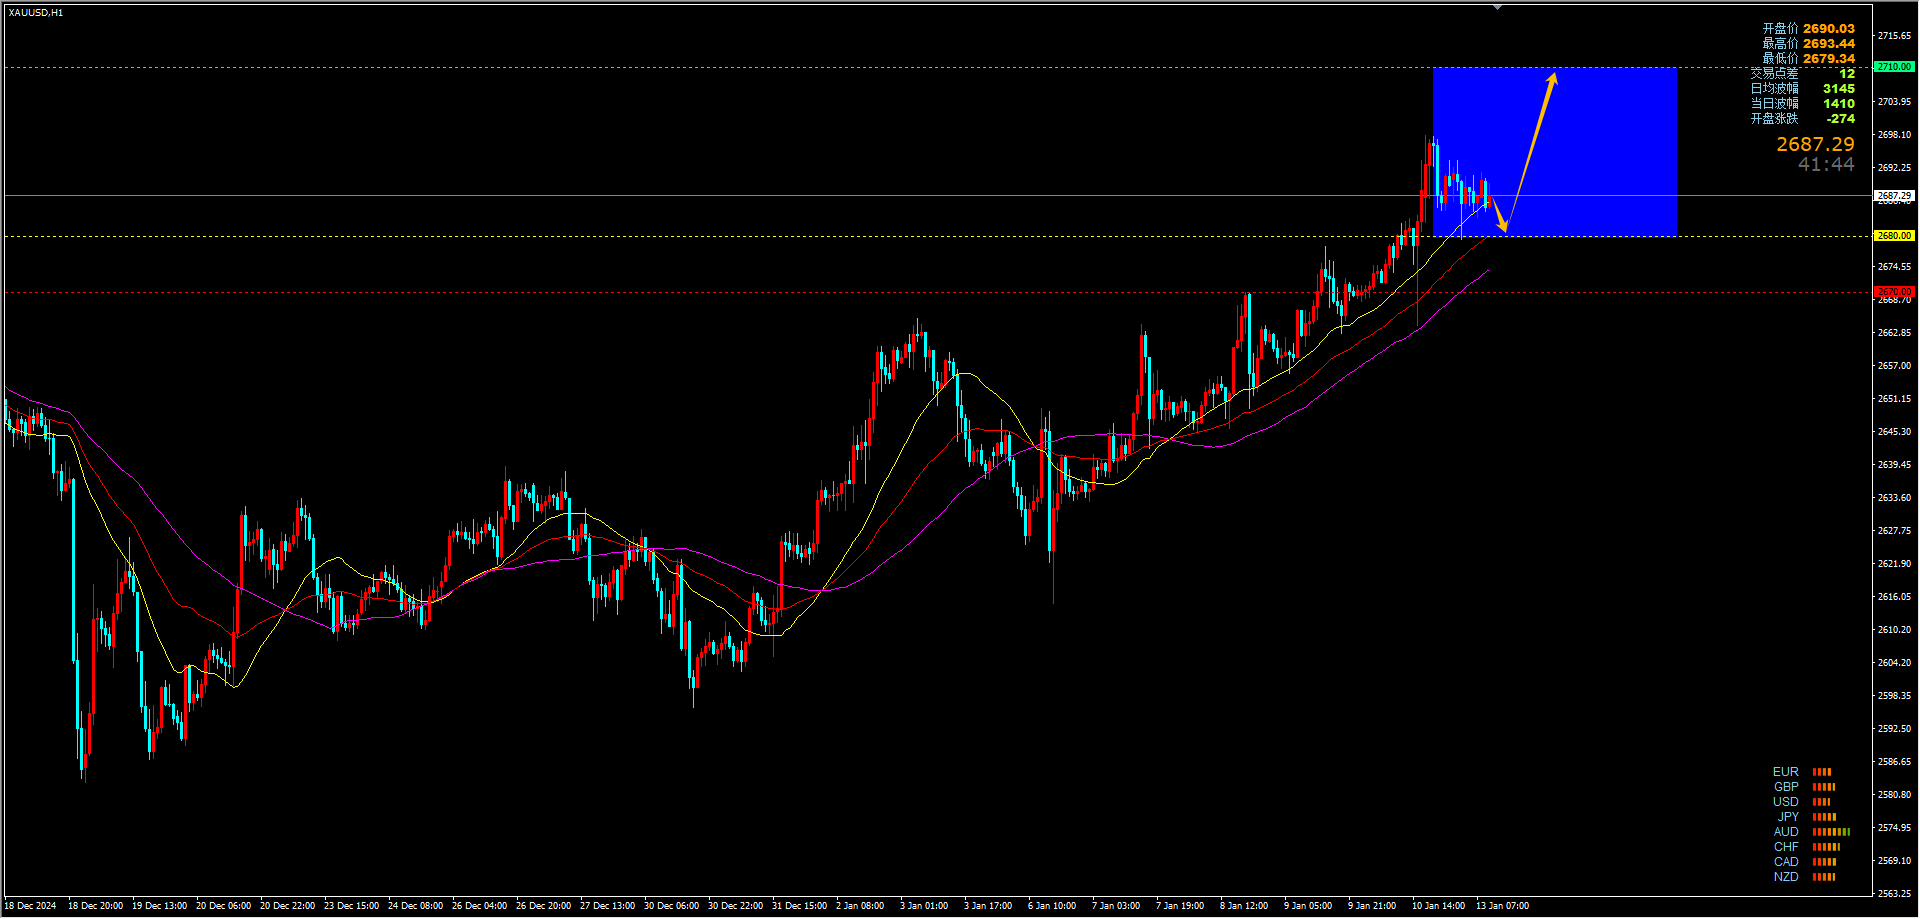
Task: Click the 27 Dec 13:00 time axis label
Action: (607, 906)
